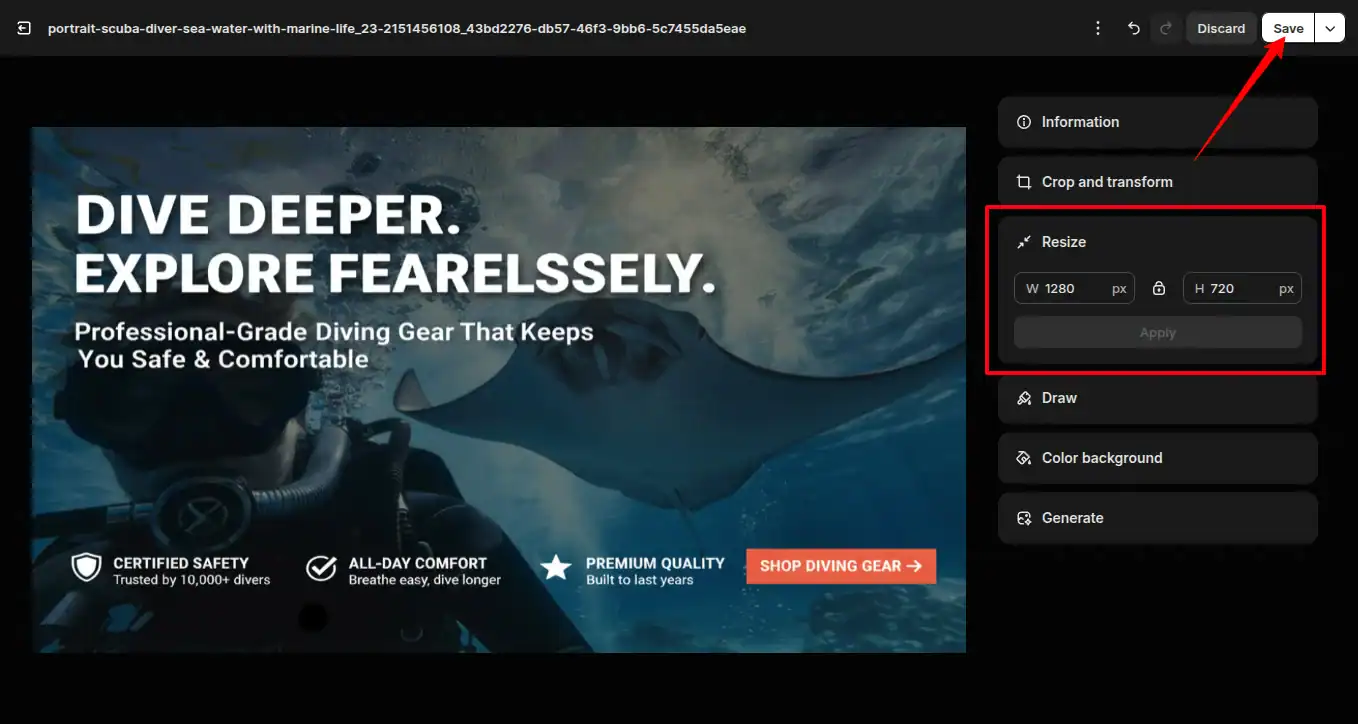Open the three-dot more options menu
This screenshot has width=1358, height=724.
[1098, 29]
